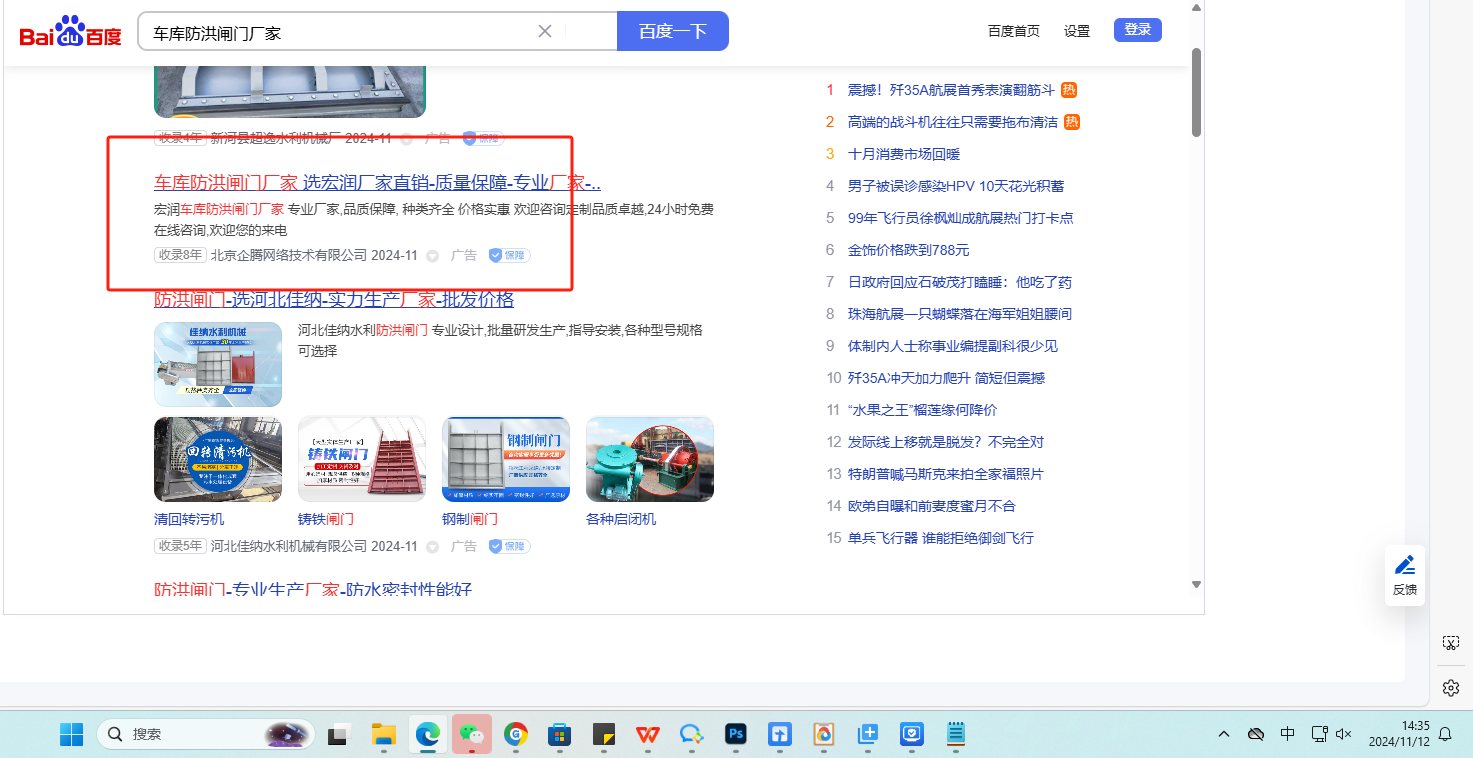Open Google Chrome from the taskbar
This screenshot has height=758, width=1473.
pos(516,734)
